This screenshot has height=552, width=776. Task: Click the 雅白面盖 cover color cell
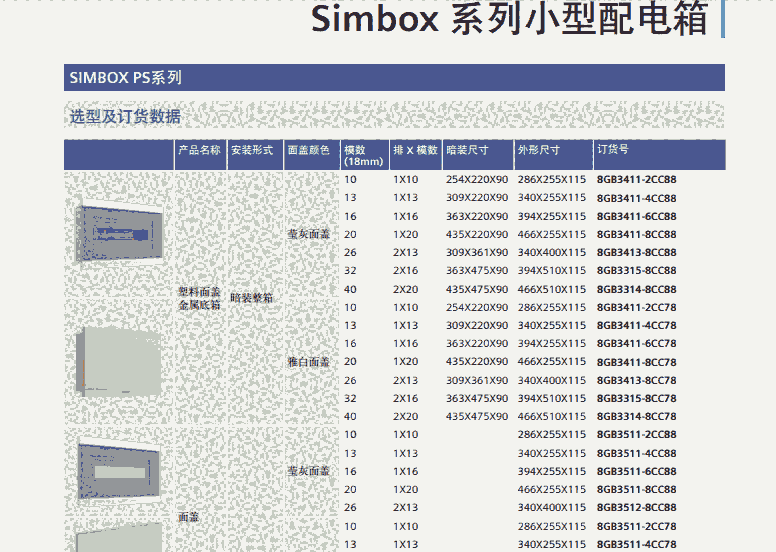308,362
